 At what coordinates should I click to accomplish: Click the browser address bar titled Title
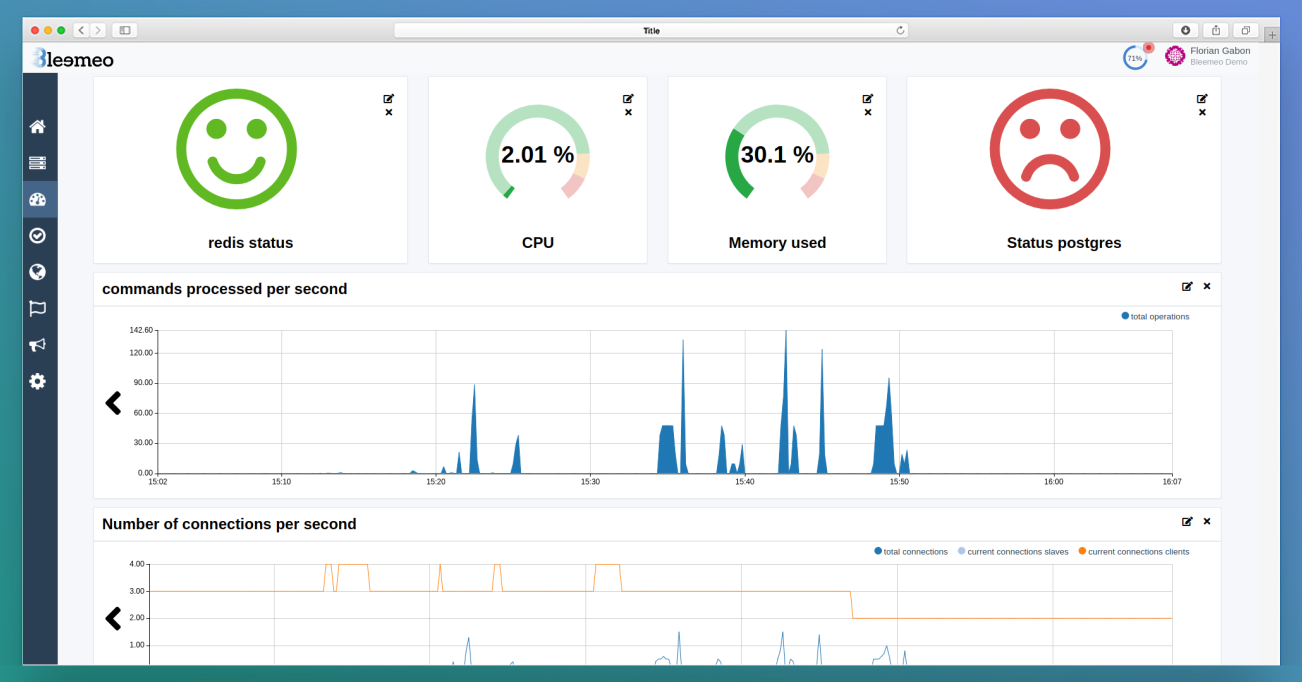651,30
